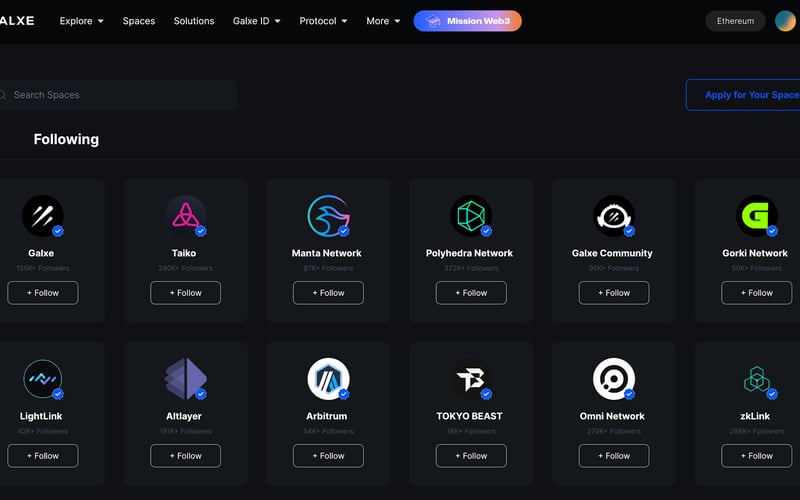Image resolution: width=800 pixels, height=500 pixels.
Task: Open the Taiko pink triangle logo
Action: [186, 216]
